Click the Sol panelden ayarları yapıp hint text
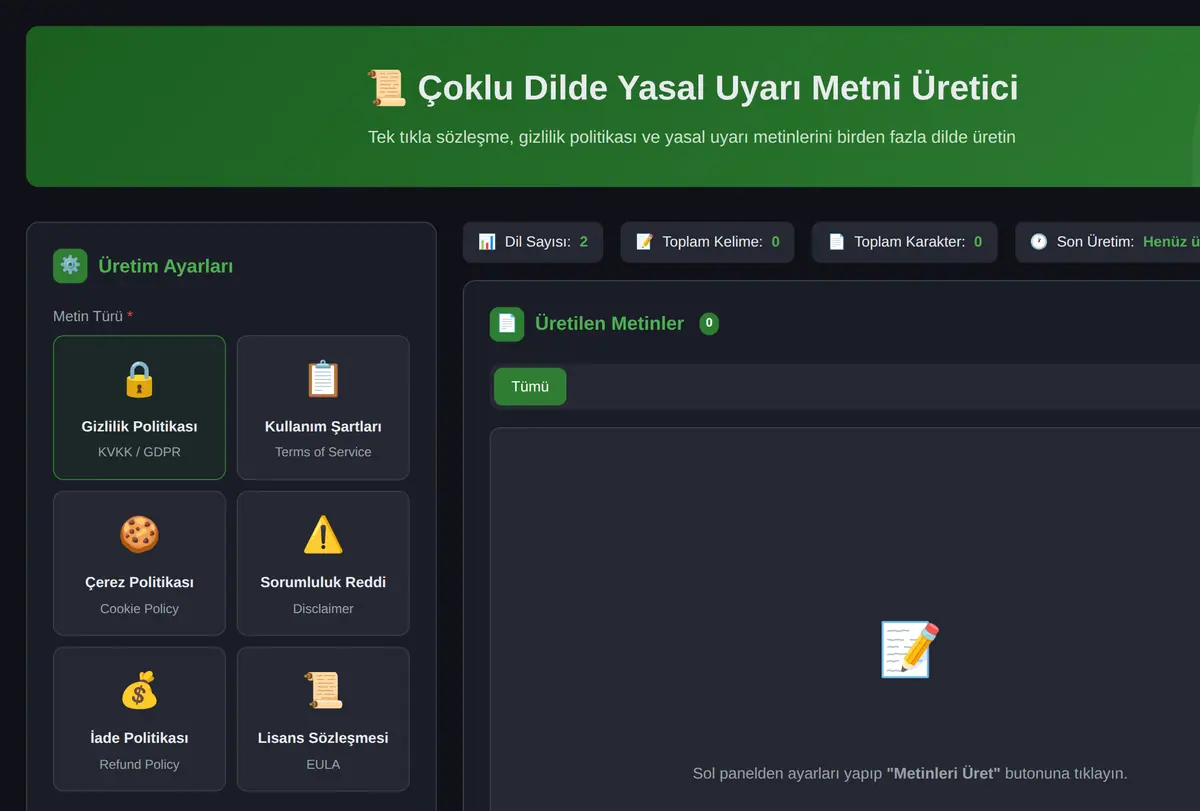This screenshot has width=1200, height=811. click(x=910, y=774)
